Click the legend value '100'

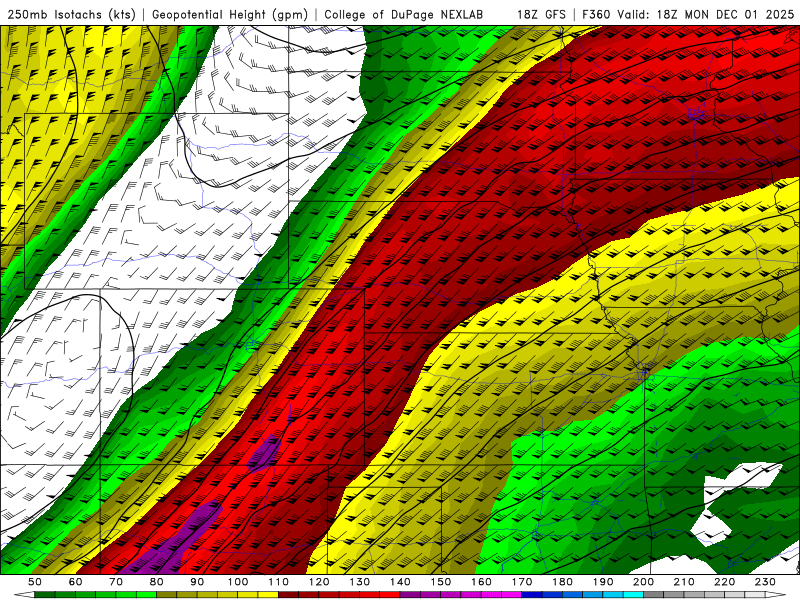click(x=238, y=582)
